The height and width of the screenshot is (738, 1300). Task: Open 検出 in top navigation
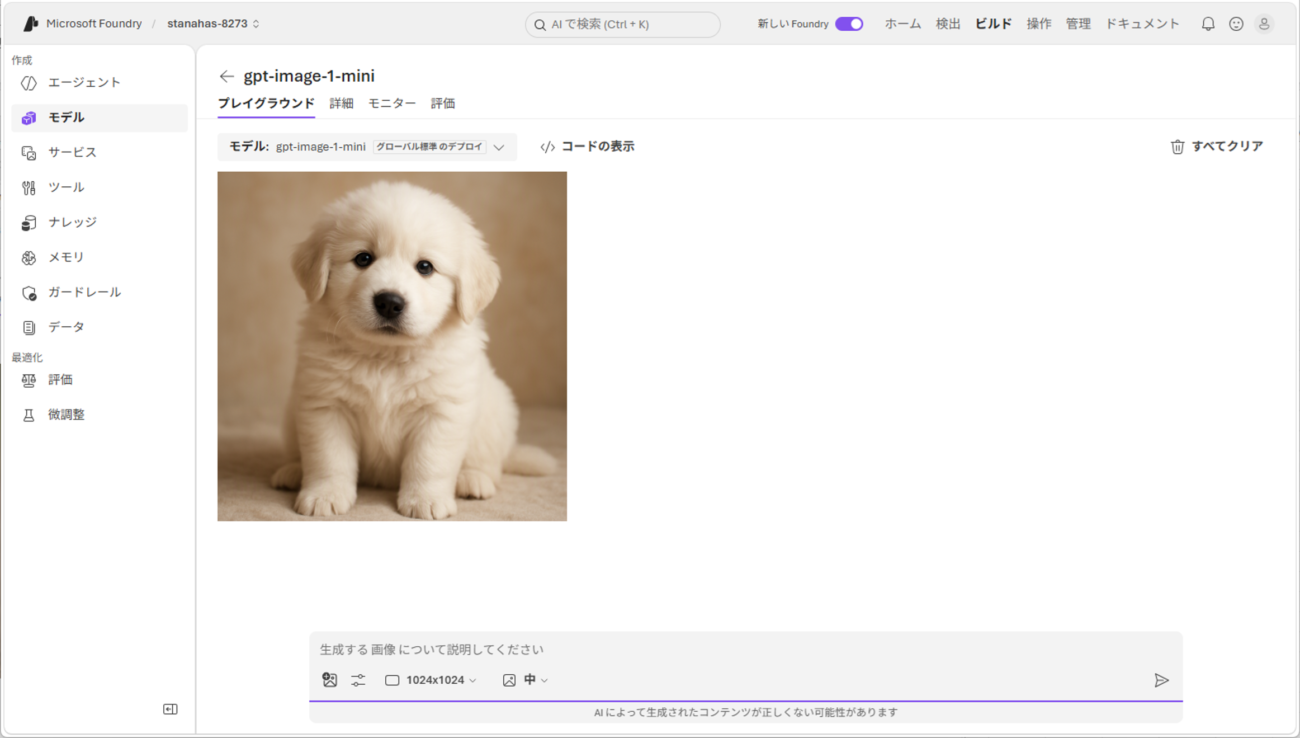[x=948, y=24]
